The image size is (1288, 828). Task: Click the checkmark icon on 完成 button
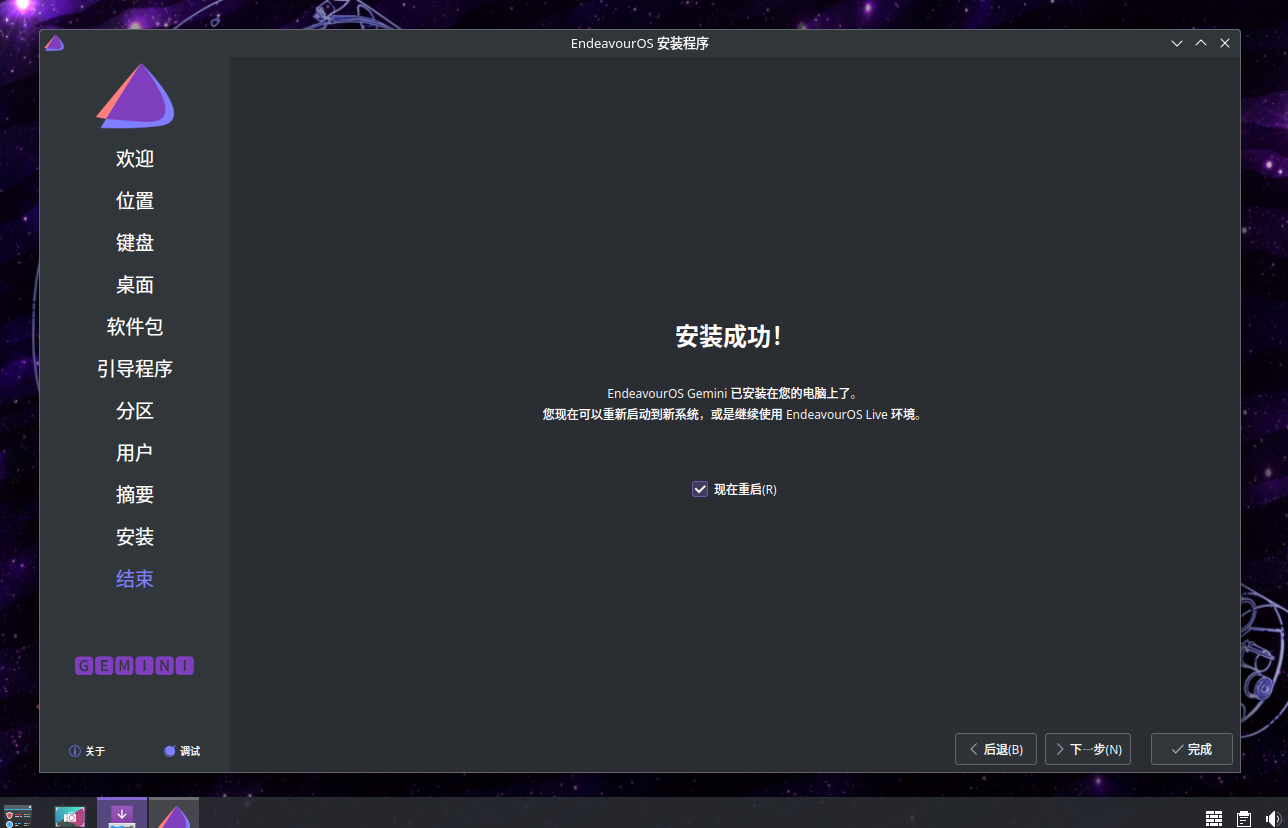(x=1177, y=749)
